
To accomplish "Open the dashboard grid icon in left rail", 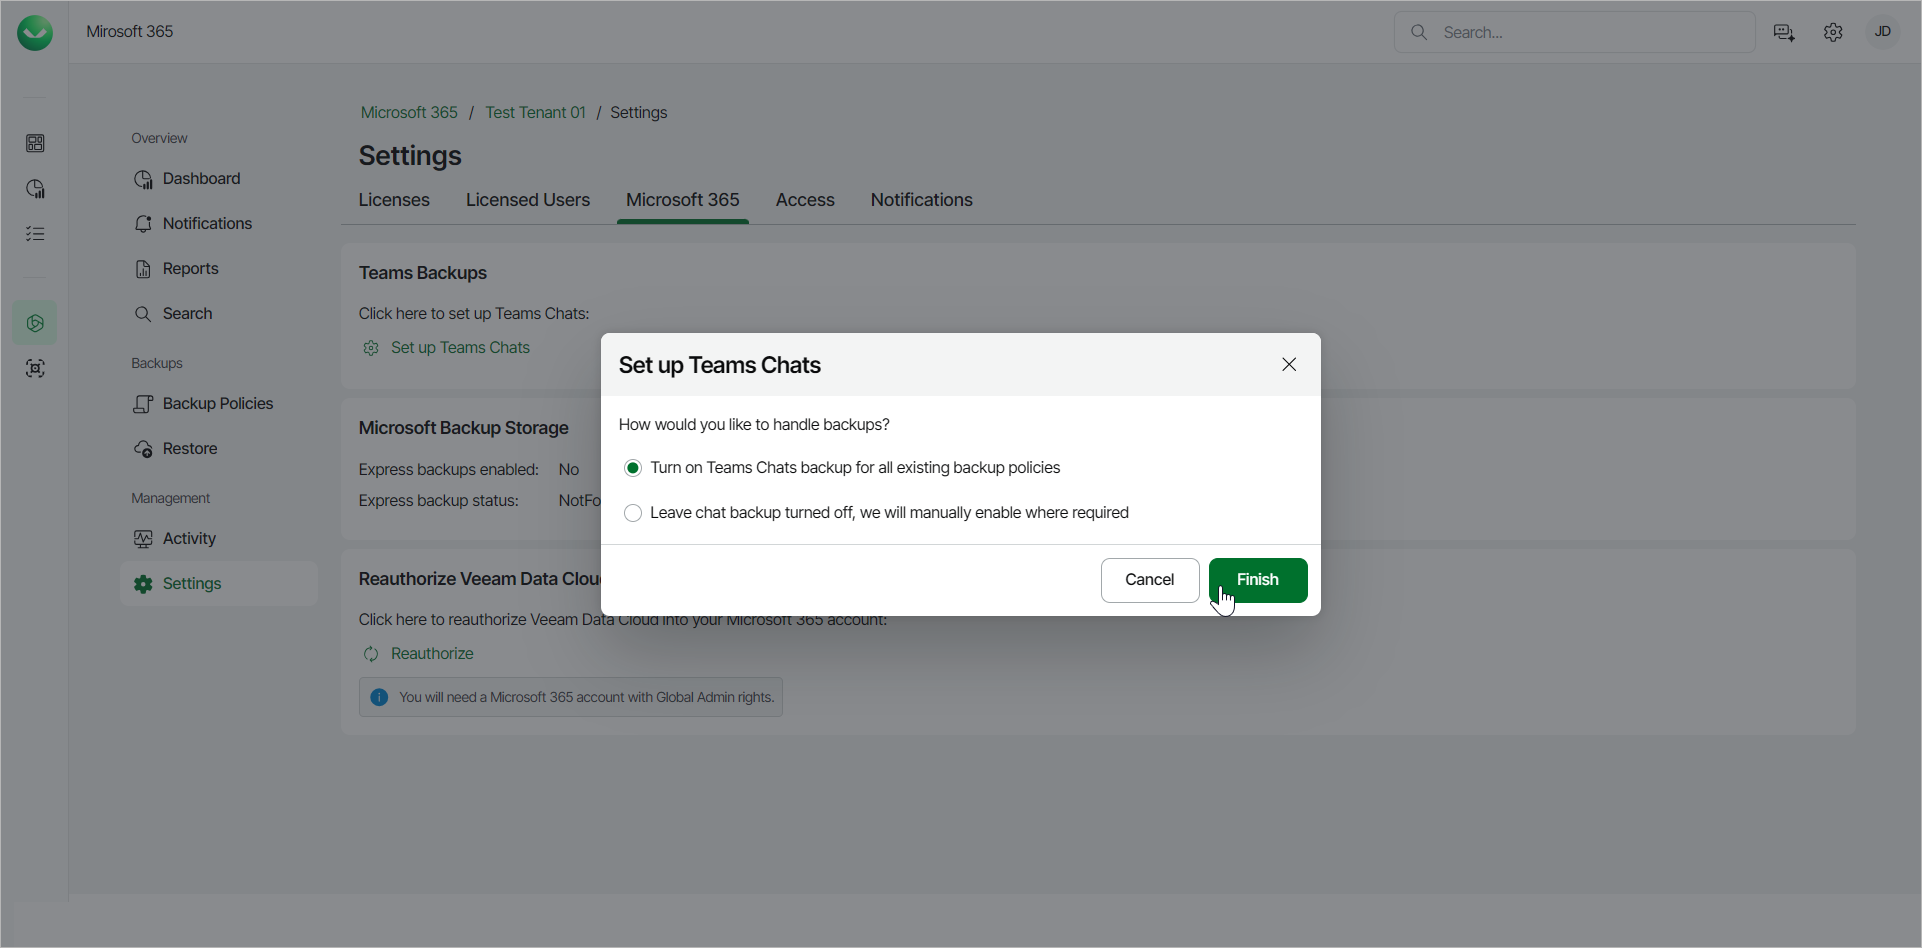I will coord(35,143).
